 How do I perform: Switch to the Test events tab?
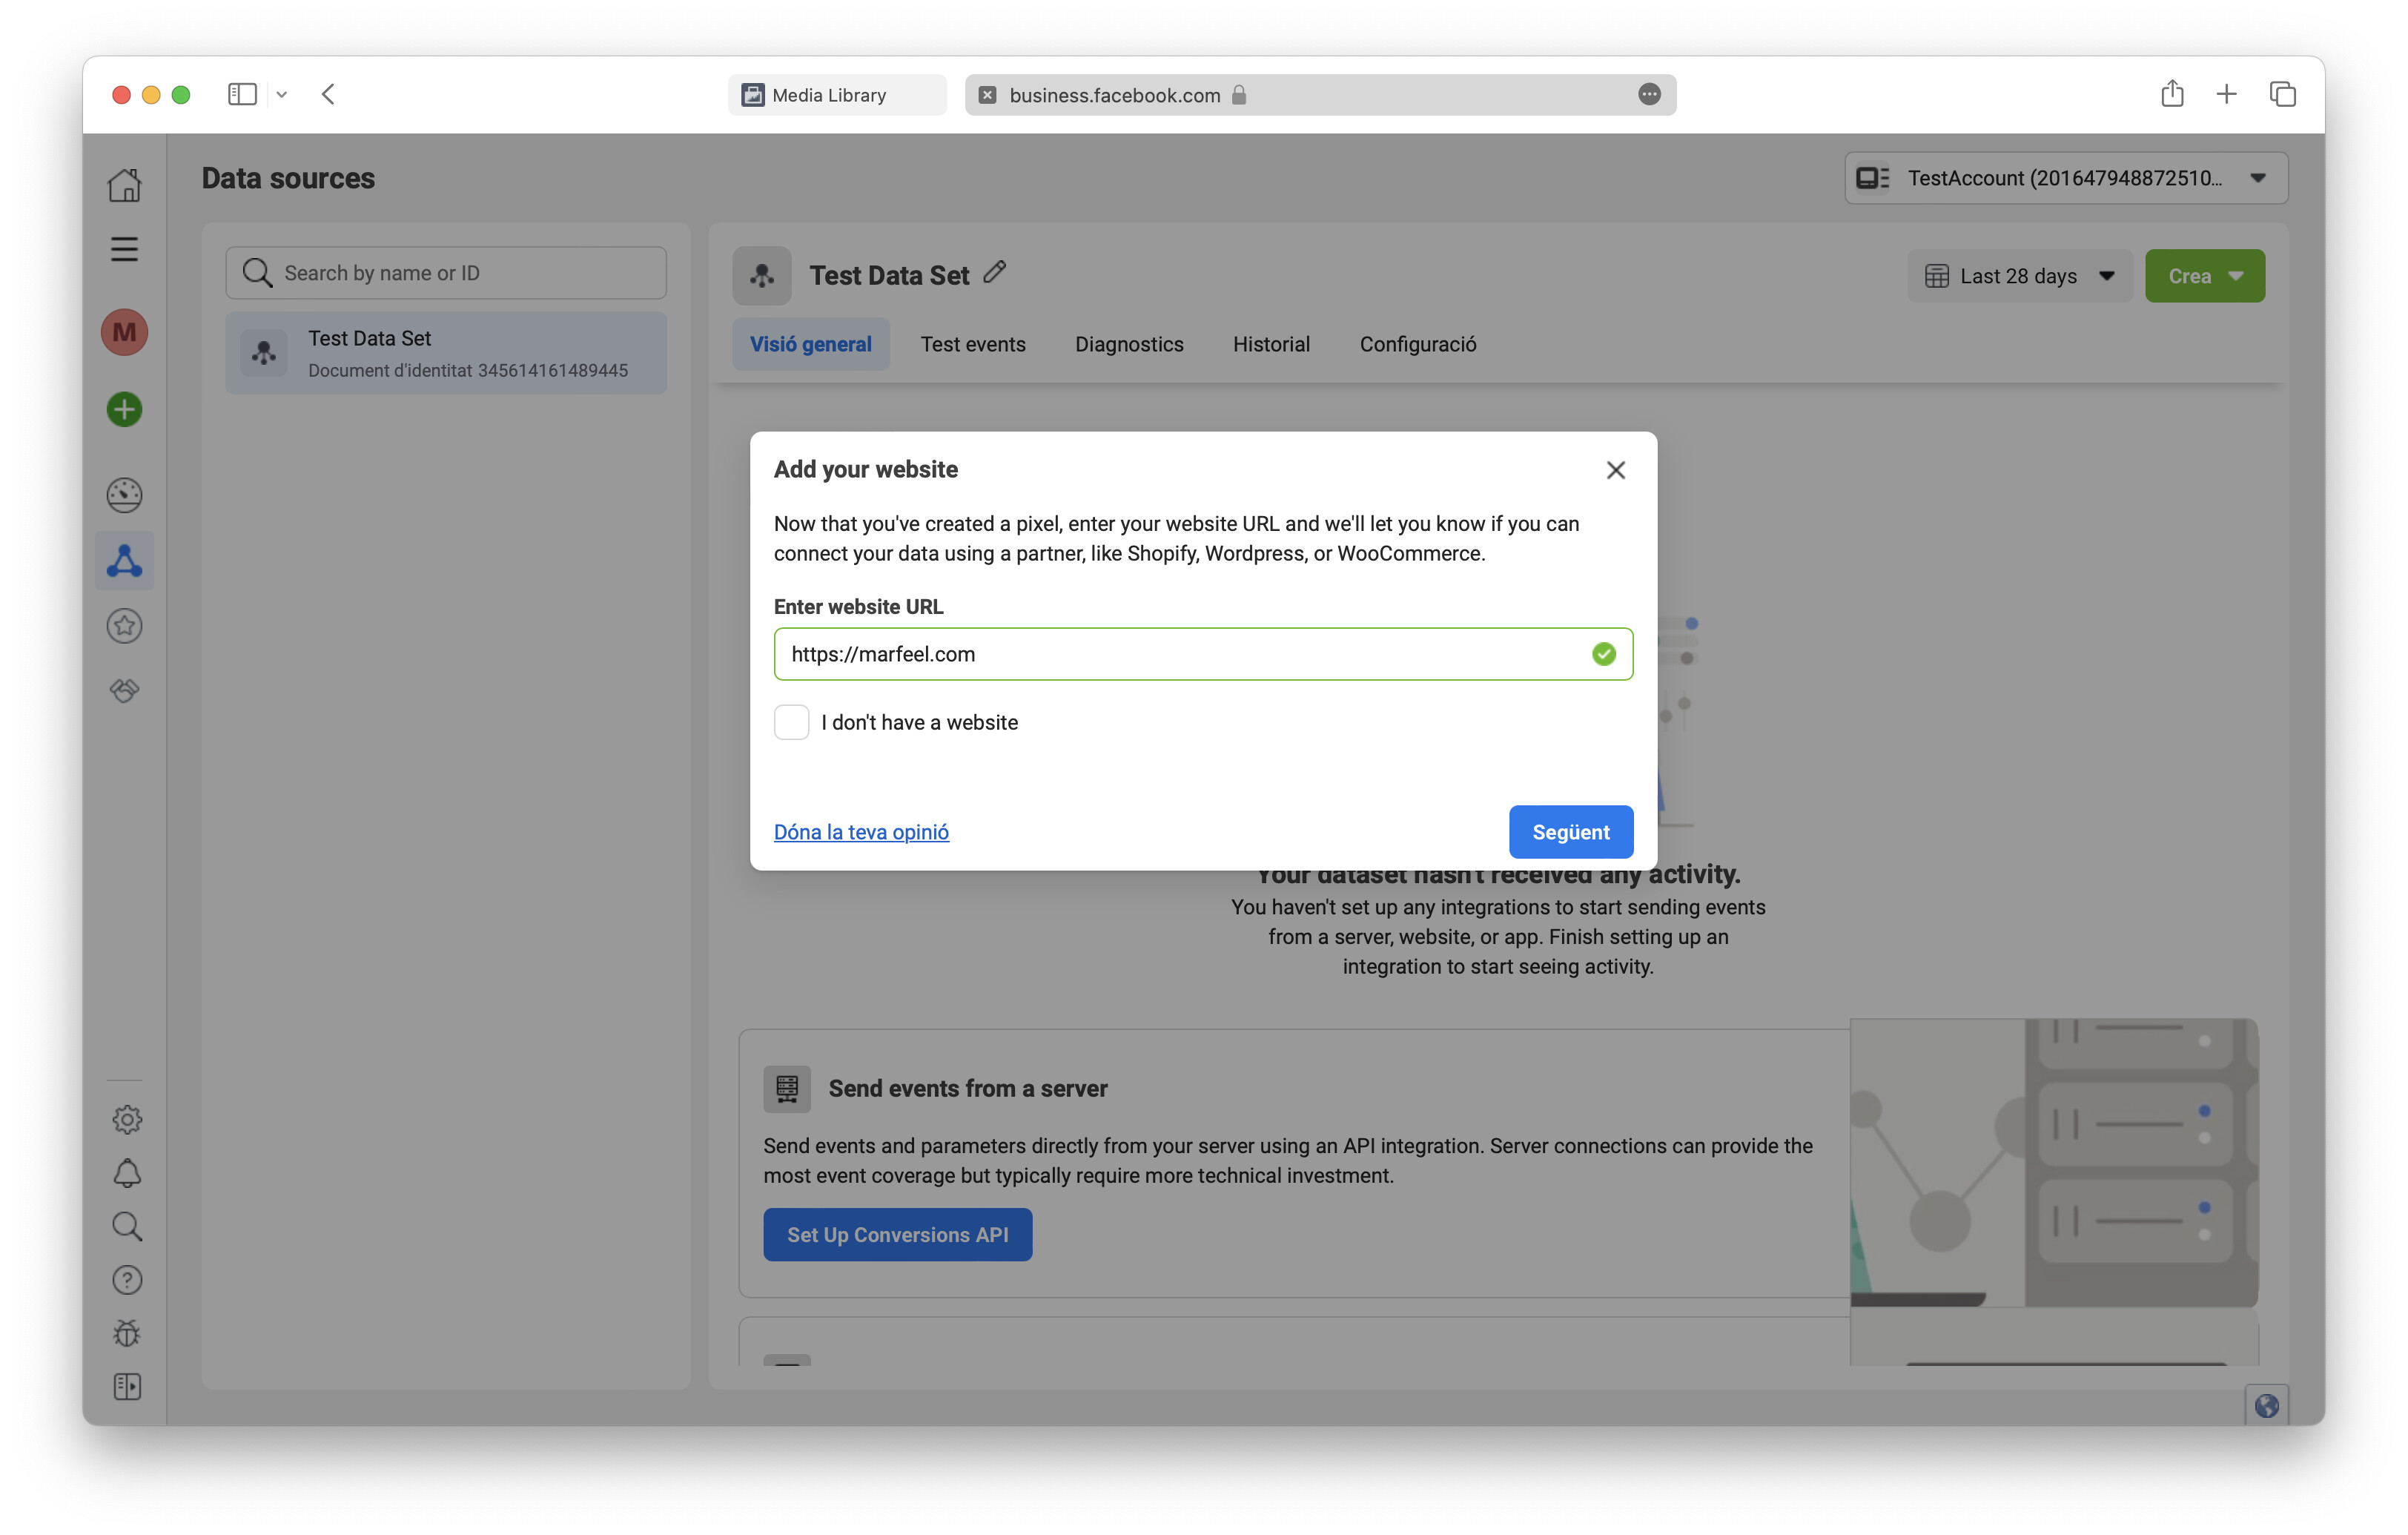[973, 344]
